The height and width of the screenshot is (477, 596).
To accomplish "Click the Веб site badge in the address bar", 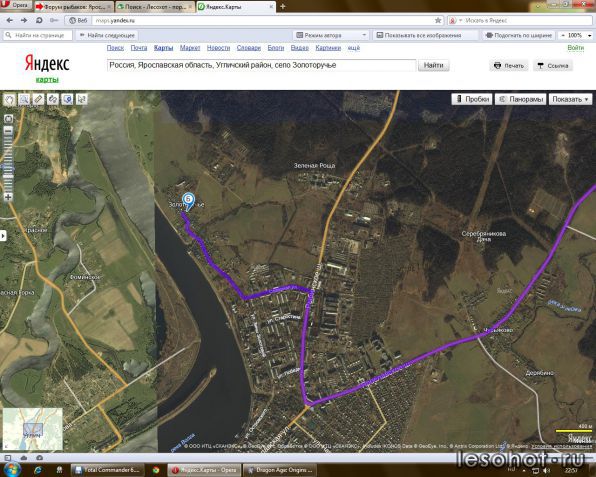I will pos(78,21).
